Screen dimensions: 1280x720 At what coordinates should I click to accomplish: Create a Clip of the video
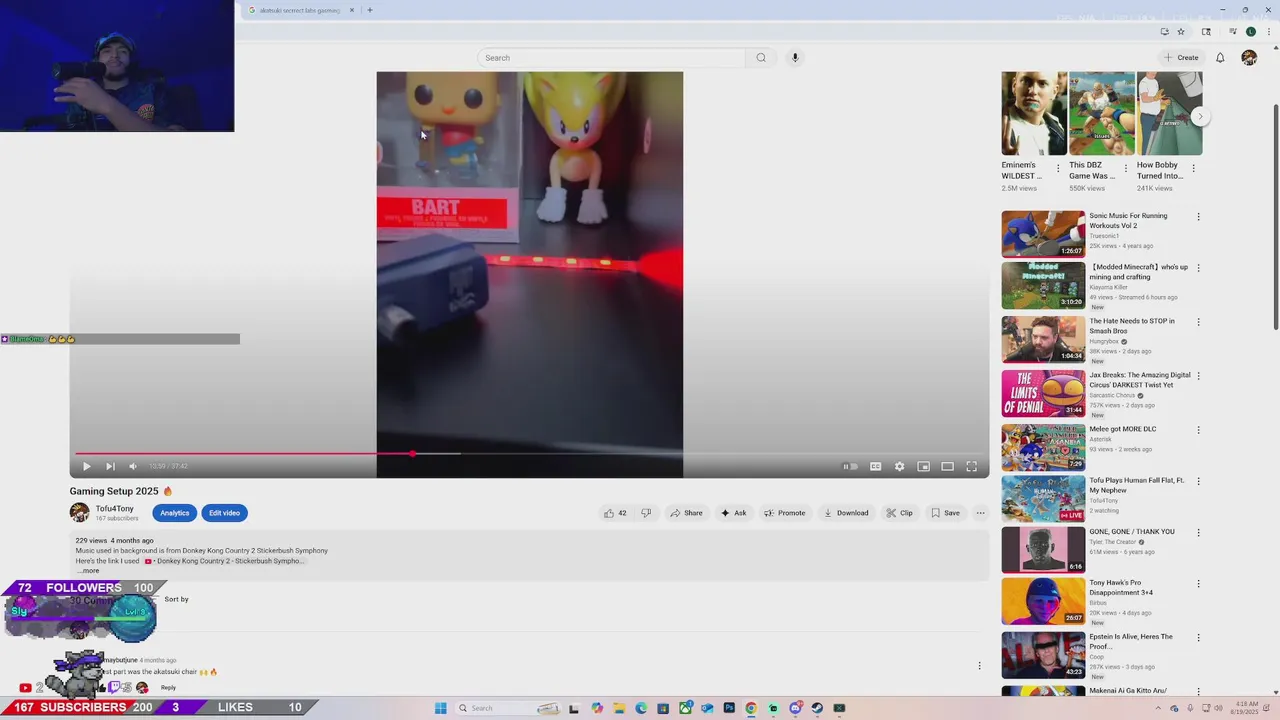[899, 513]
